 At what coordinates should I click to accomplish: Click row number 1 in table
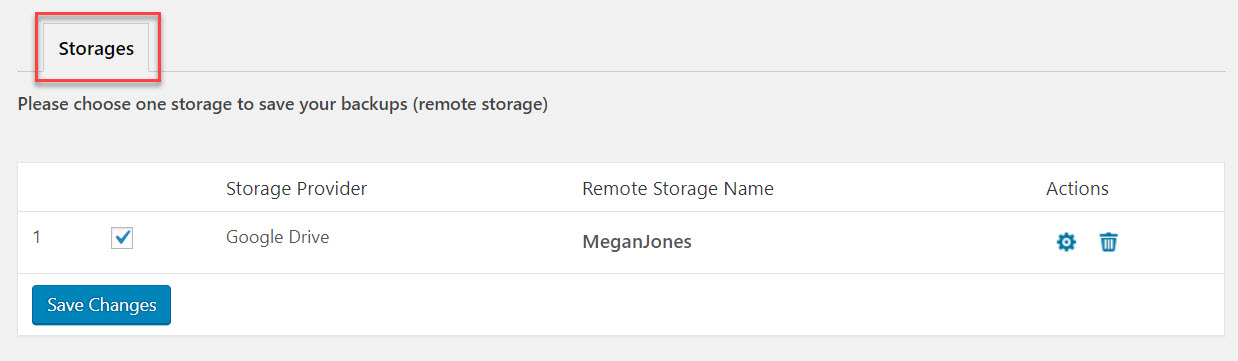pos(37,237)
